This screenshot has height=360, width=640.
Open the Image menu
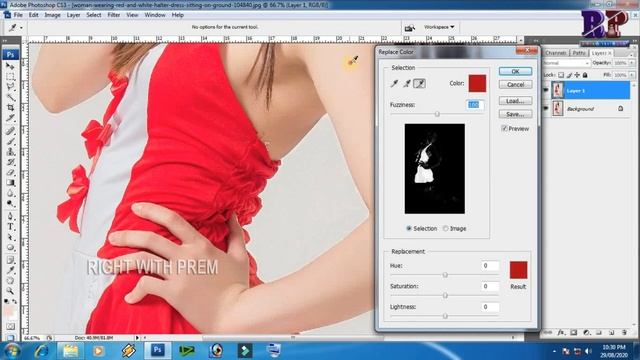pos(52,15)
